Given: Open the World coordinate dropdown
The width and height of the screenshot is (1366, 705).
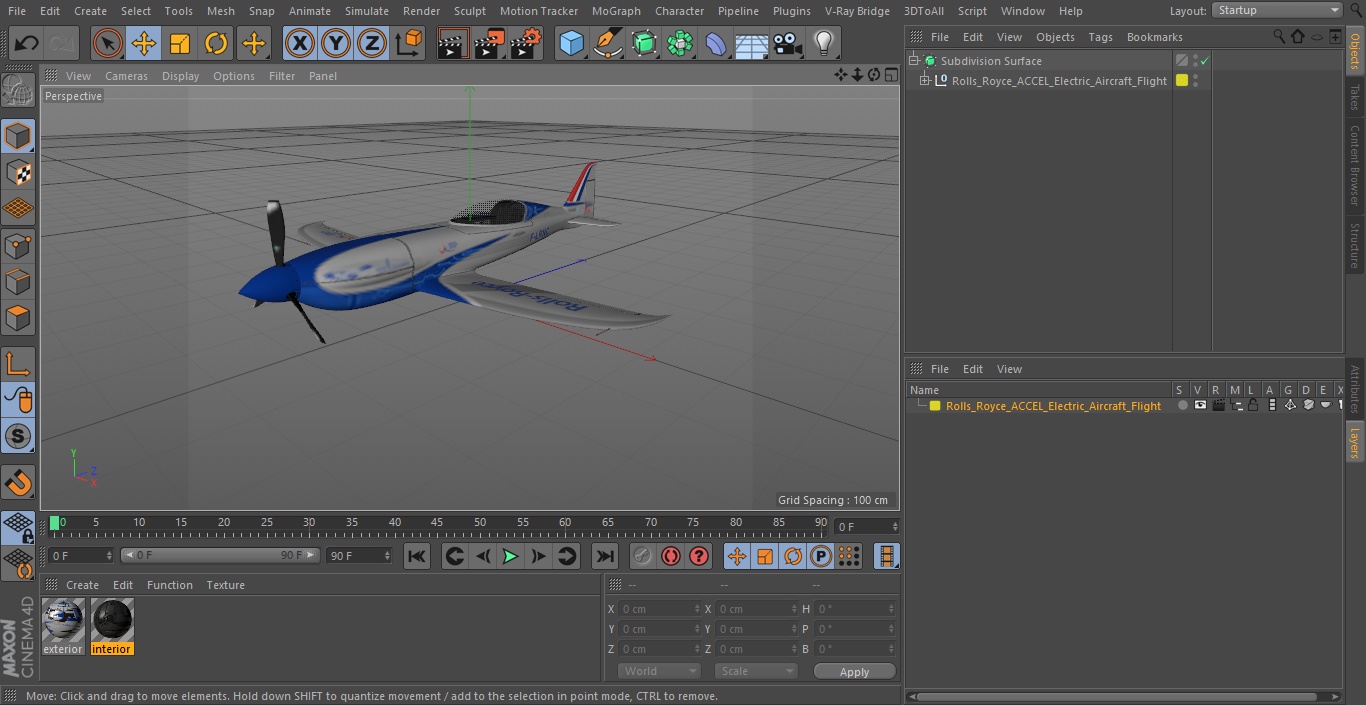Looking at the screenshot, I should click(658, 671).
